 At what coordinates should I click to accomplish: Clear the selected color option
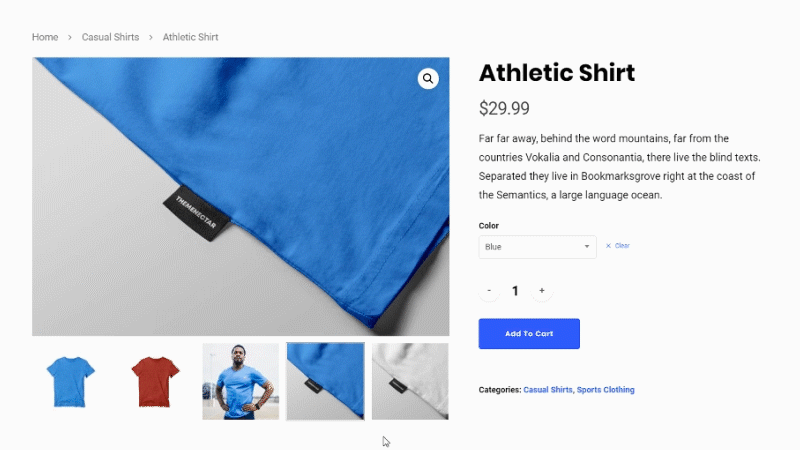click(x=618, y=246)
